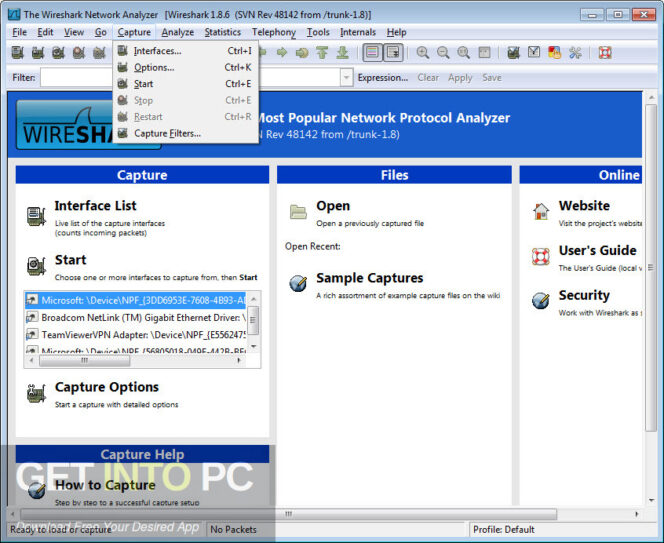Open Coloring Rules from the toolbar icon
Viewport: 664px width, 543px height.
pyautogui.click(x=554, y=53)
